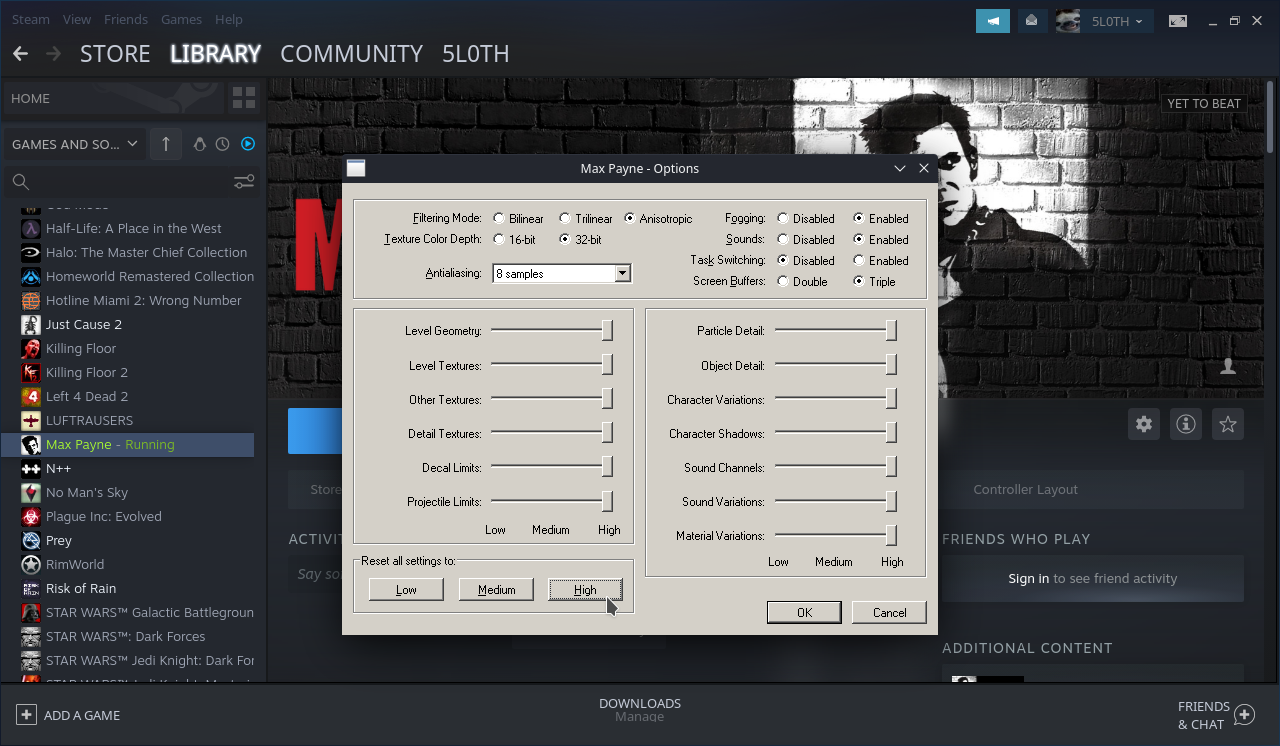Choose 32-bit texture color depth

click(x=565, y=239)
